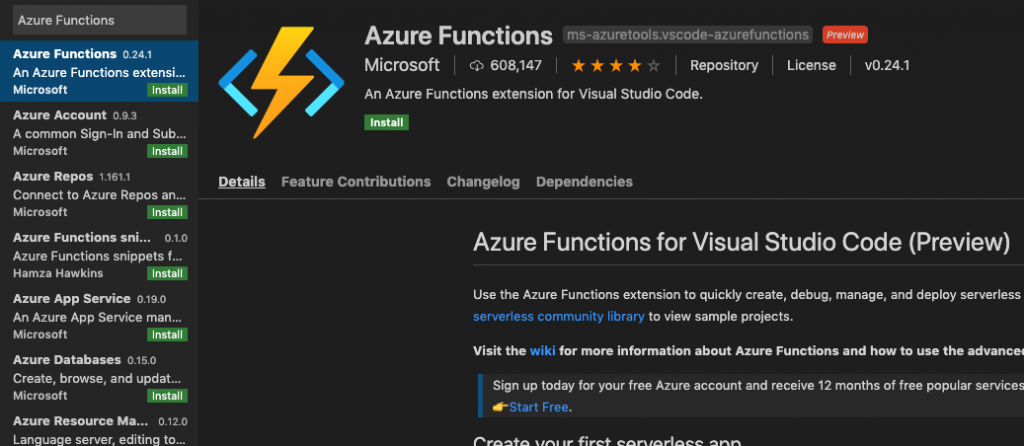The height and width of the screenshot is (446, 1024).
Task: Select Azure Functions snippets extension in list
Action: [x=90, y=255]
